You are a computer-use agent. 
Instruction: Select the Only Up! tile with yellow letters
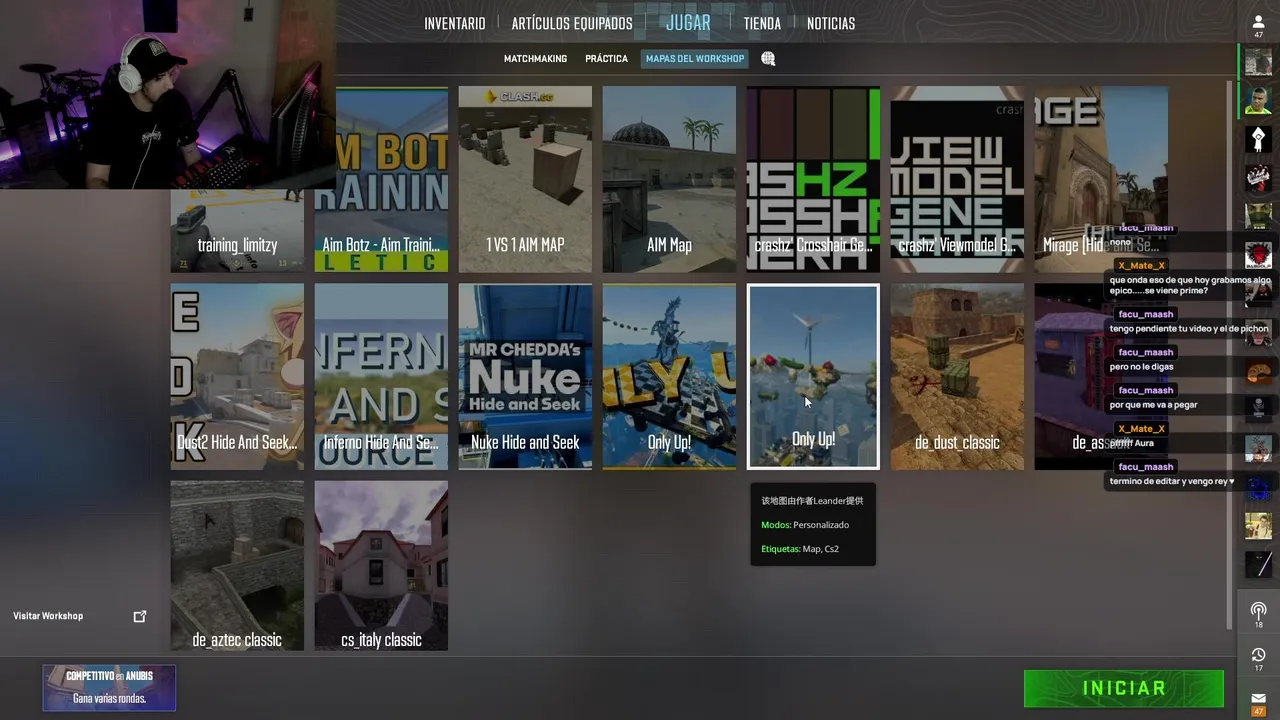click(669, 377)
